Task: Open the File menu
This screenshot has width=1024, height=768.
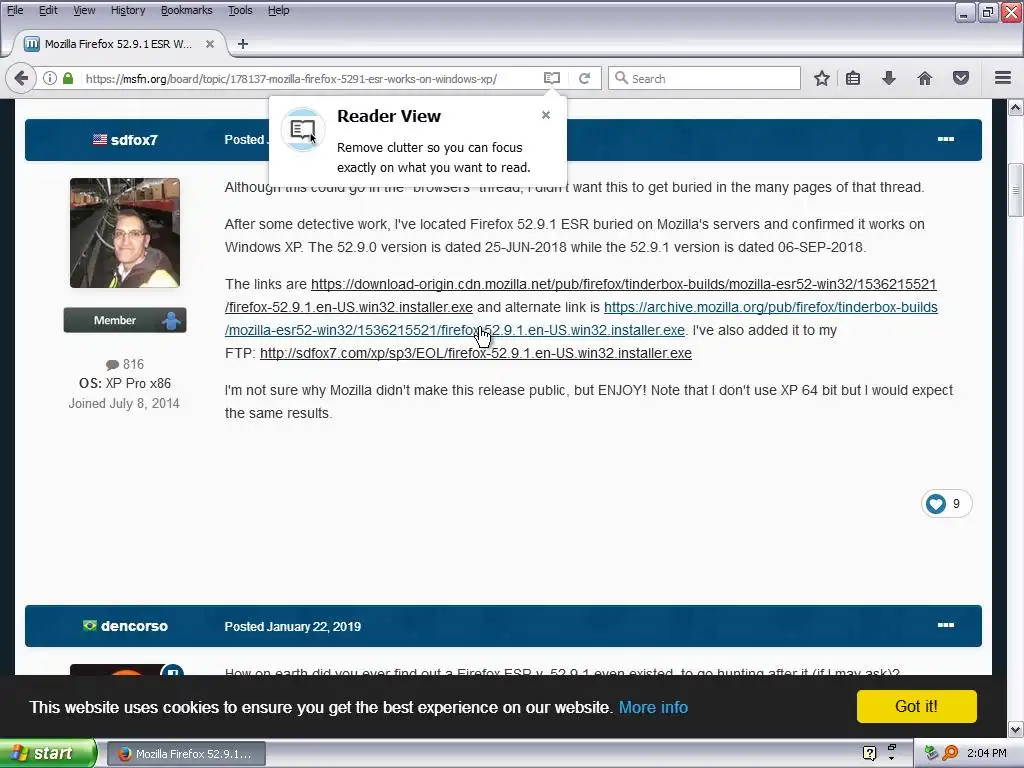Action: coord(14,10)
